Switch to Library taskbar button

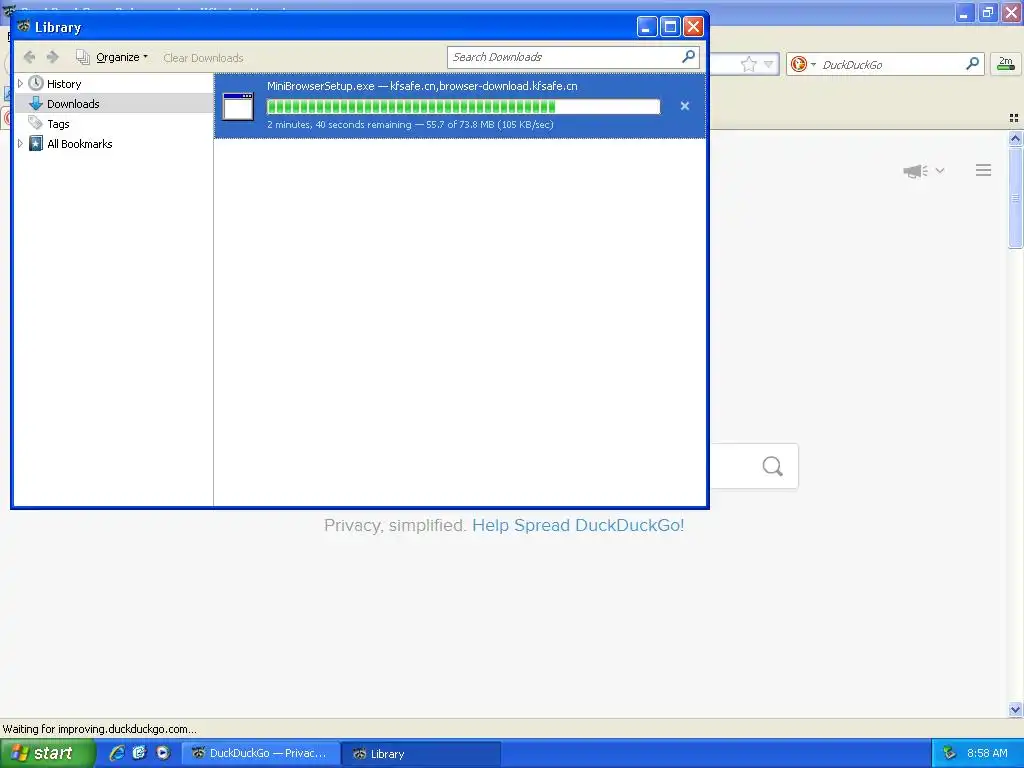coord(421,754)
